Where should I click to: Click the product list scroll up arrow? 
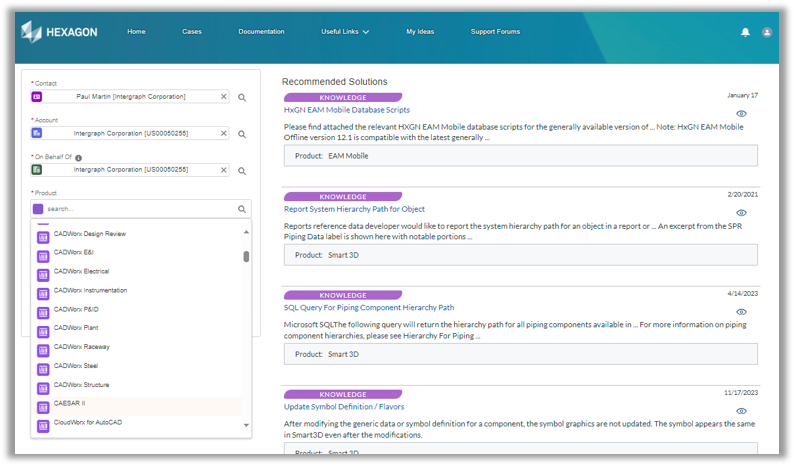(246, 232)
